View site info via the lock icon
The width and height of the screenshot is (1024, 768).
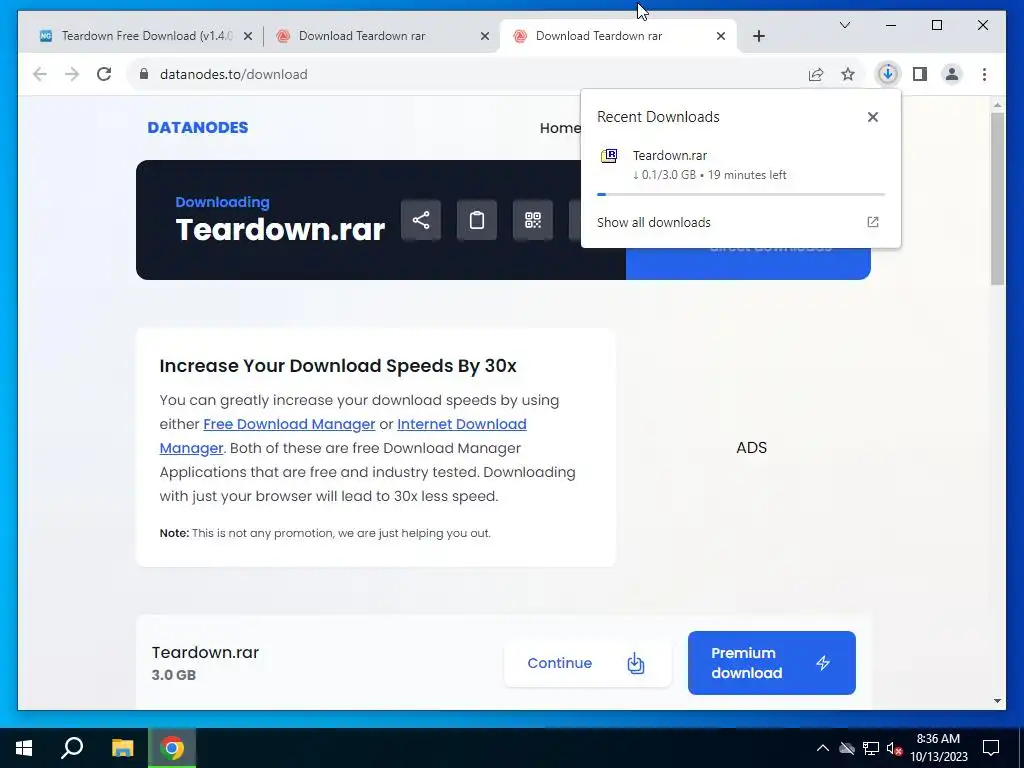[144, 74]
